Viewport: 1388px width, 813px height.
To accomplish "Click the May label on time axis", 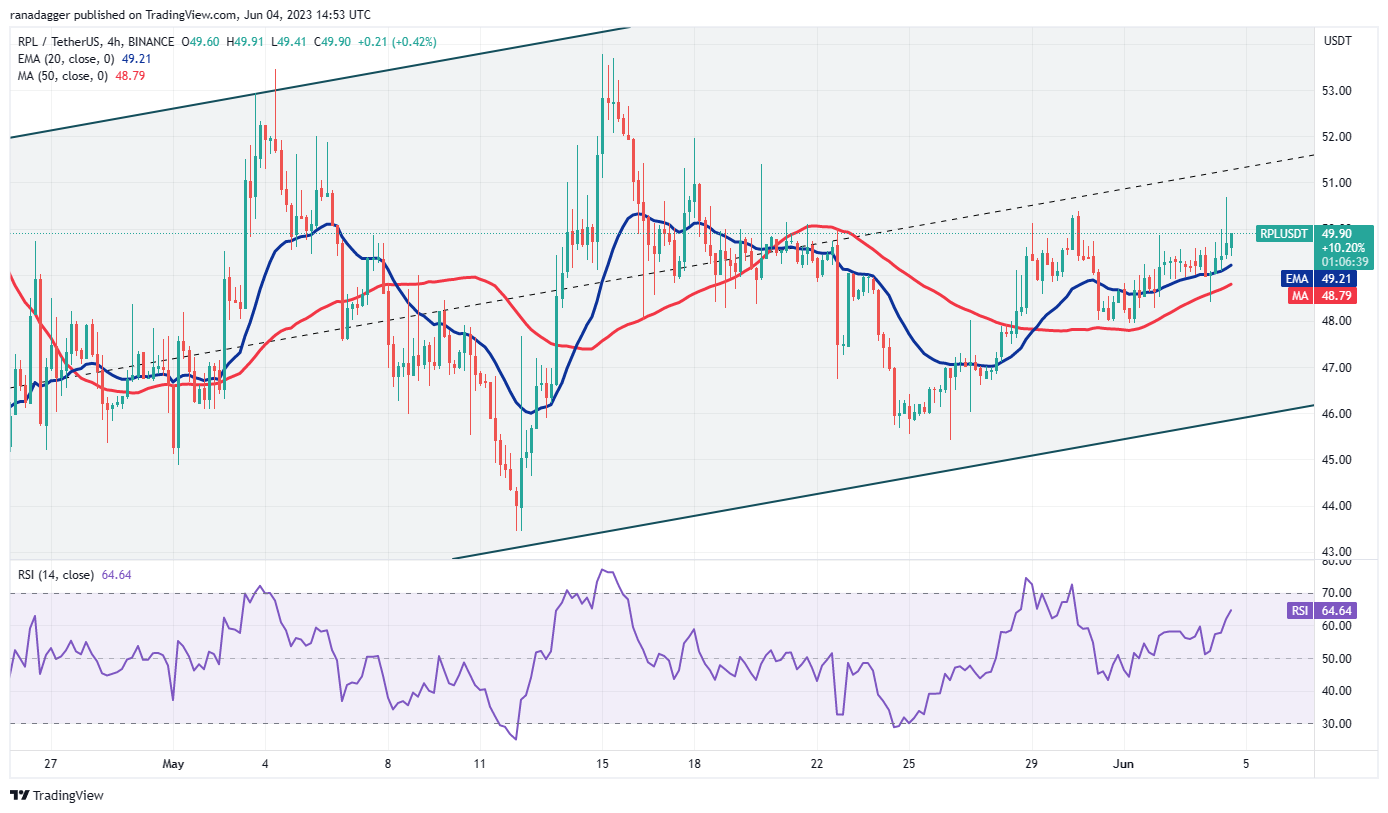I will (173, 765).
